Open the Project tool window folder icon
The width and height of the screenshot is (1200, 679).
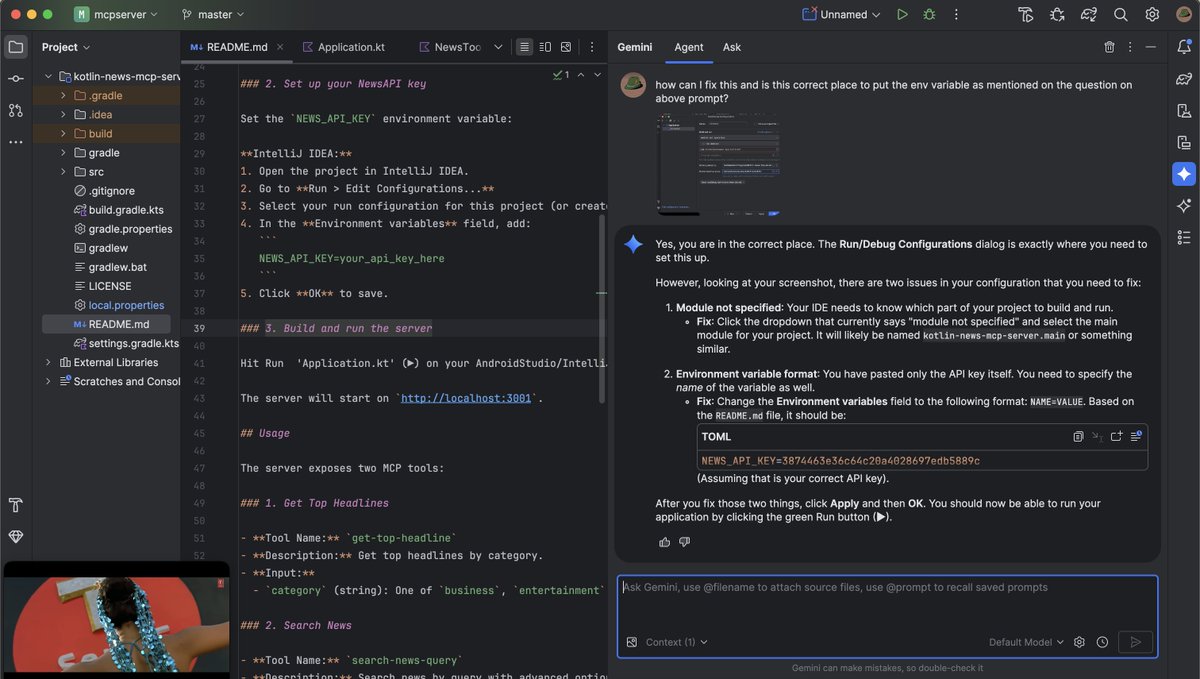pyautogui.click(x=16, y=47)
